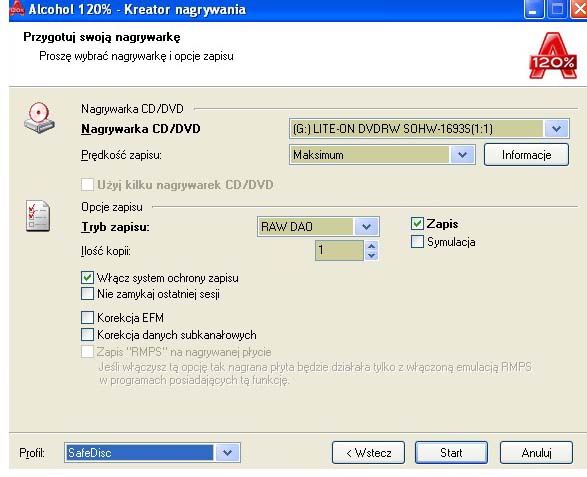The image size is (587, 477).
Task: Go back with the Wstecz button
Action: coord(368,453)
